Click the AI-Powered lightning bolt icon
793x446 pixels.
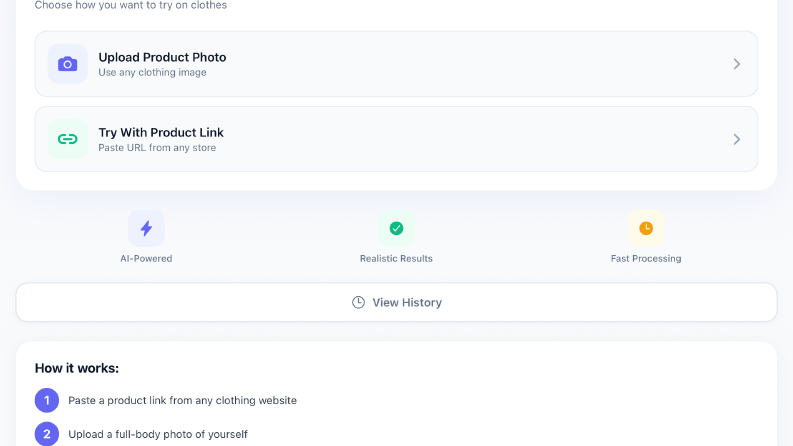[x=146, y=228]
